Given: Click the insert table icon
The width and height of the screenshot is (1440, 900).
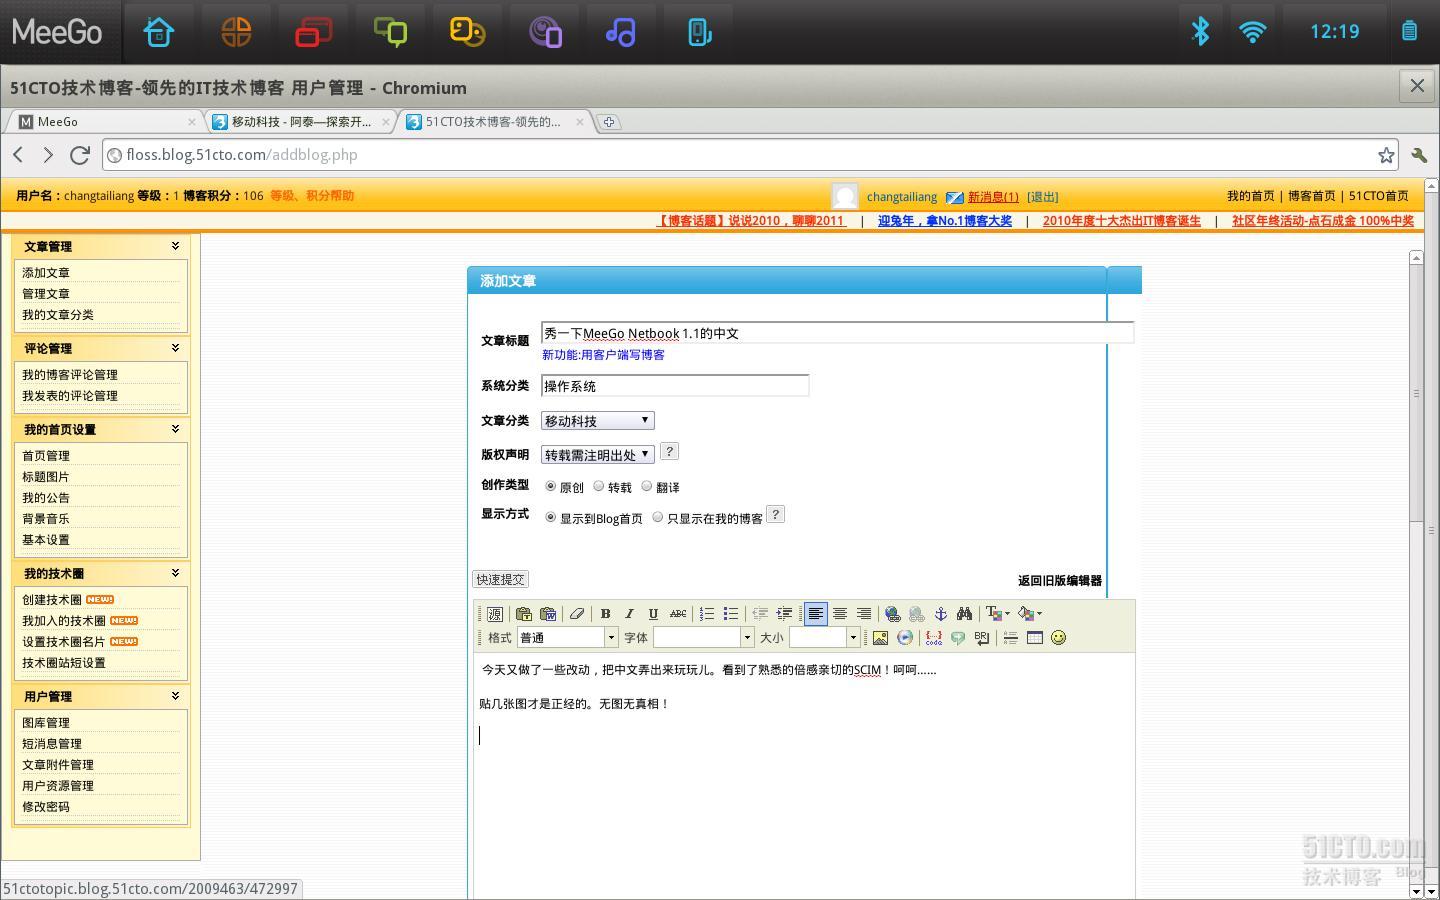Looking at the screenshot, I should [x=1035, y=638].
